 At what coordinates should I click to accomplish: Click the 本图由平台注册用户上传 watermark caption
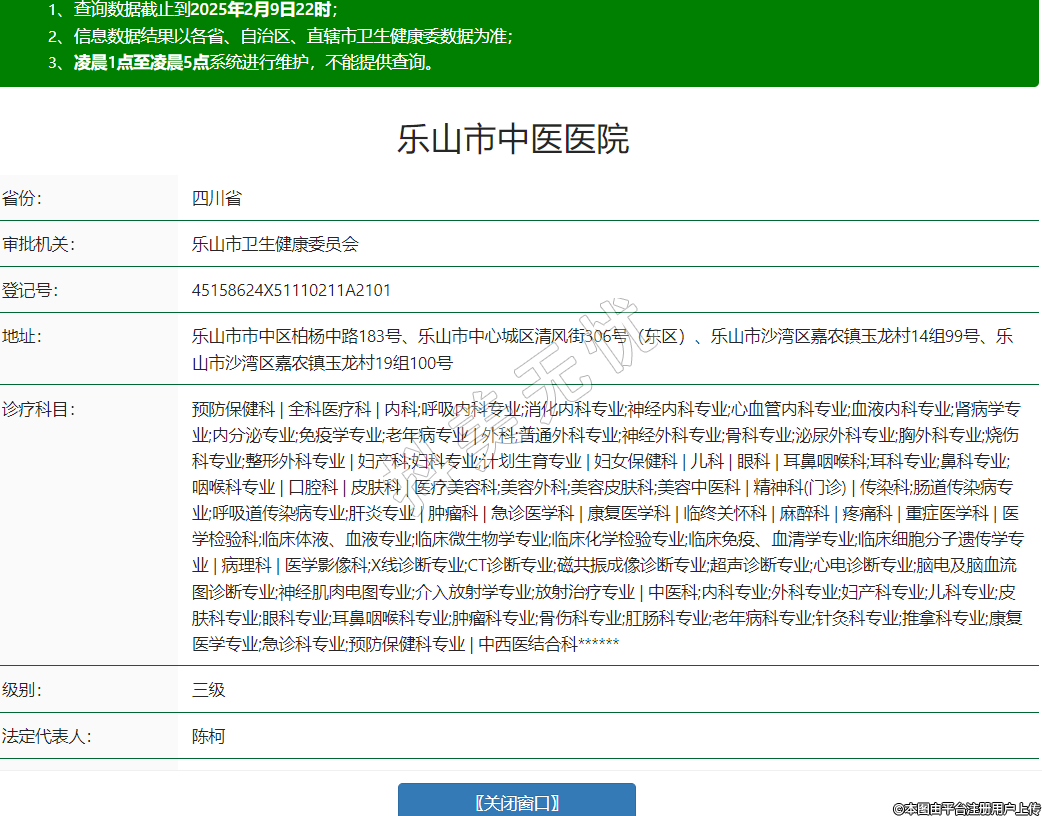(966, 807)
